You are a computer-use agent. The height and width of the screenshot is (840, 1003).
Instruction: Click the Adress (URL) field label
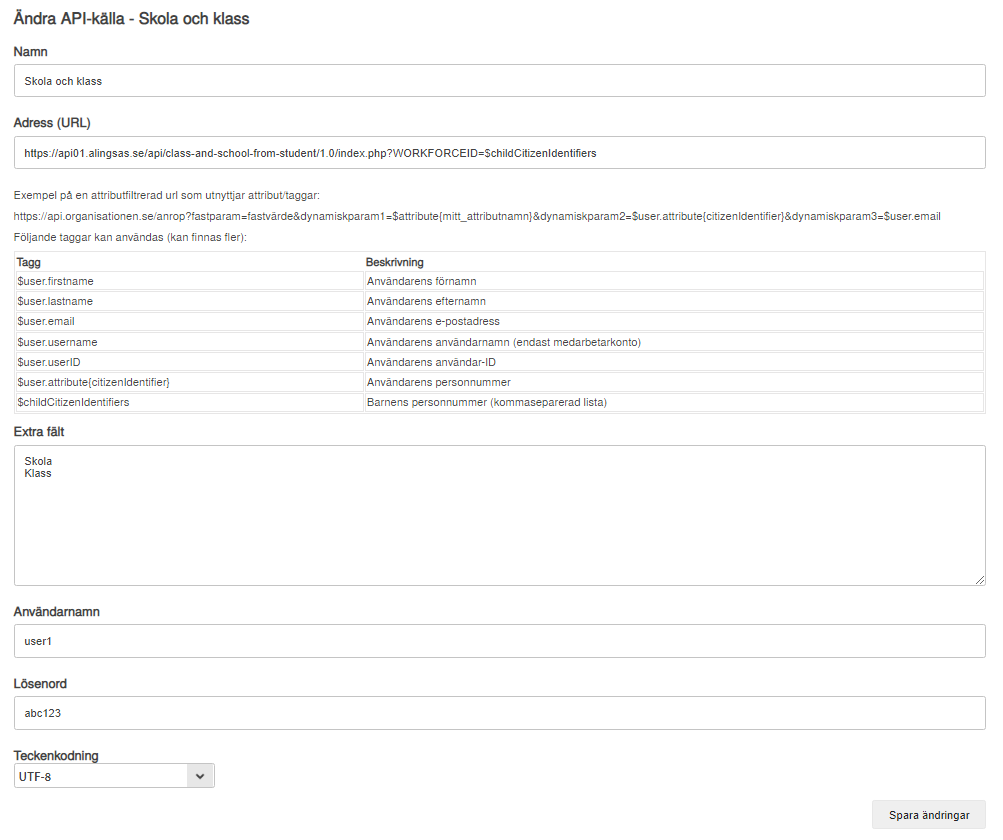click(x=52, y=123)
